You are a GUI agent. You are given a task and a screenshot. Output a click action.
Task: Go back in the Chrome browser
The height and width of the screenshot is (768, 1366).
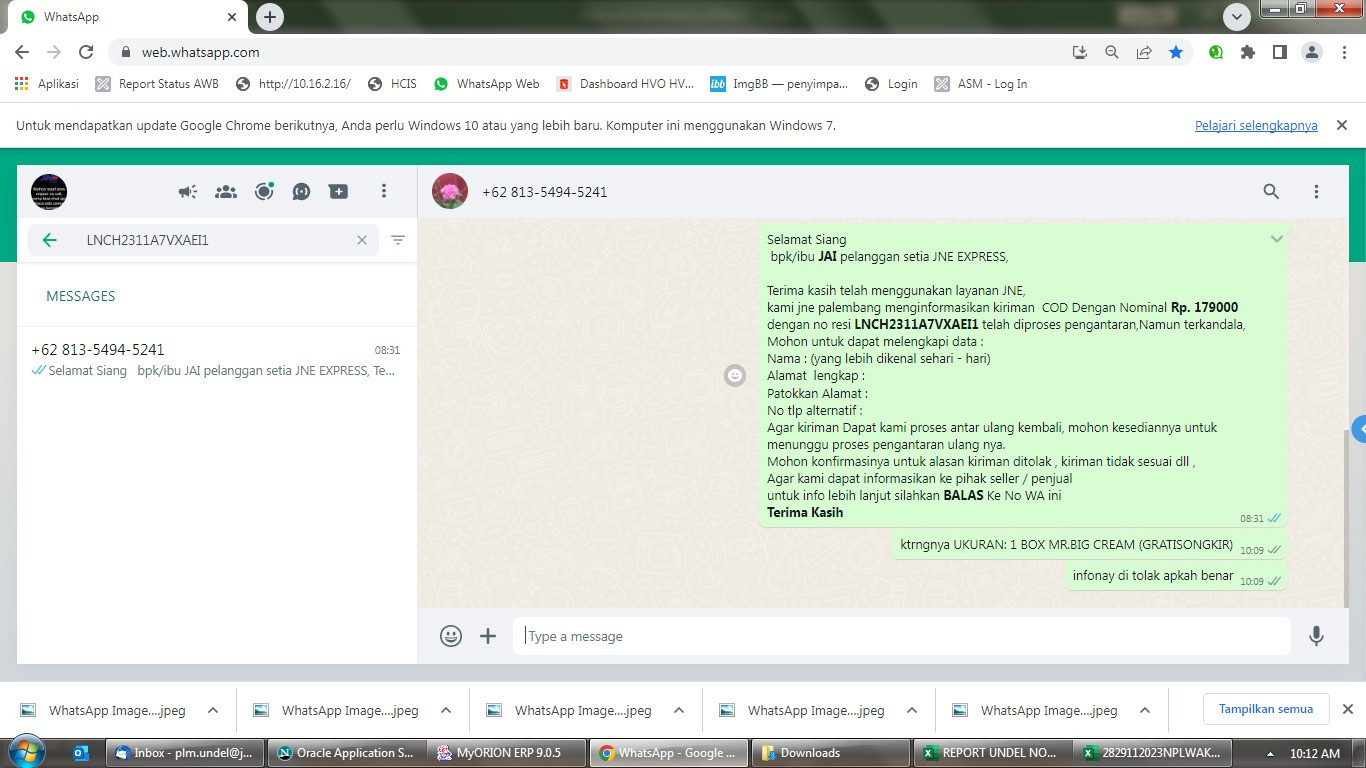pyautogui.click(x=22, y=52)
